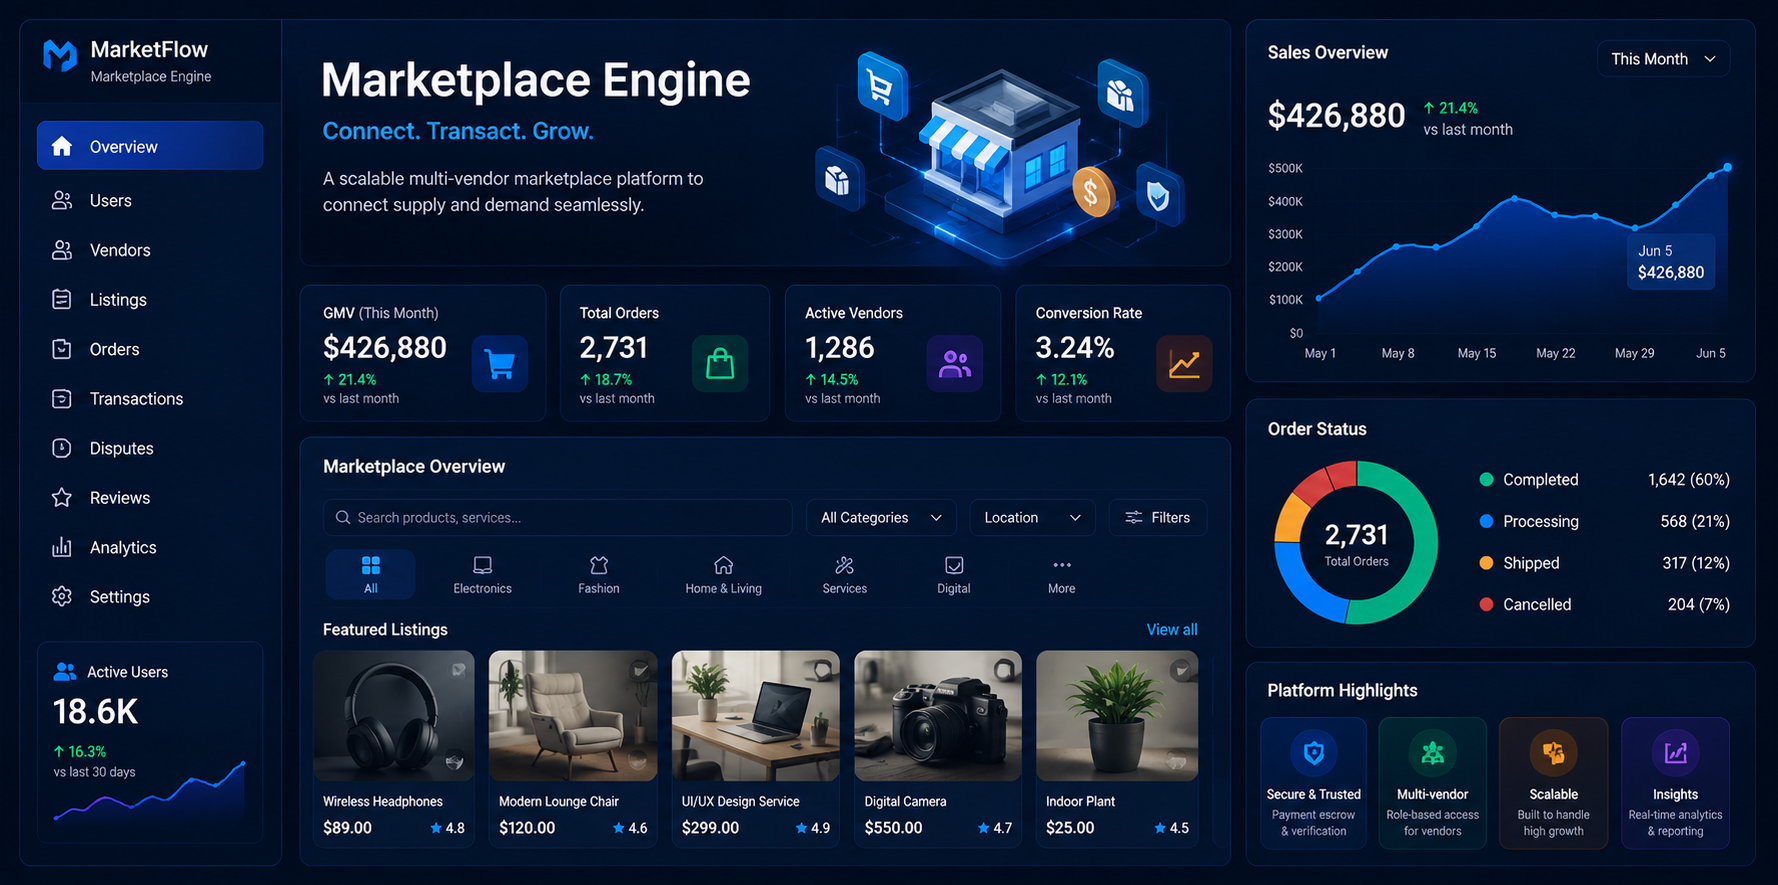This screenshot has height=885, width=1778.
Task: Click the Conversion Rate chart icon
Action: click(x=1185, y=364)
